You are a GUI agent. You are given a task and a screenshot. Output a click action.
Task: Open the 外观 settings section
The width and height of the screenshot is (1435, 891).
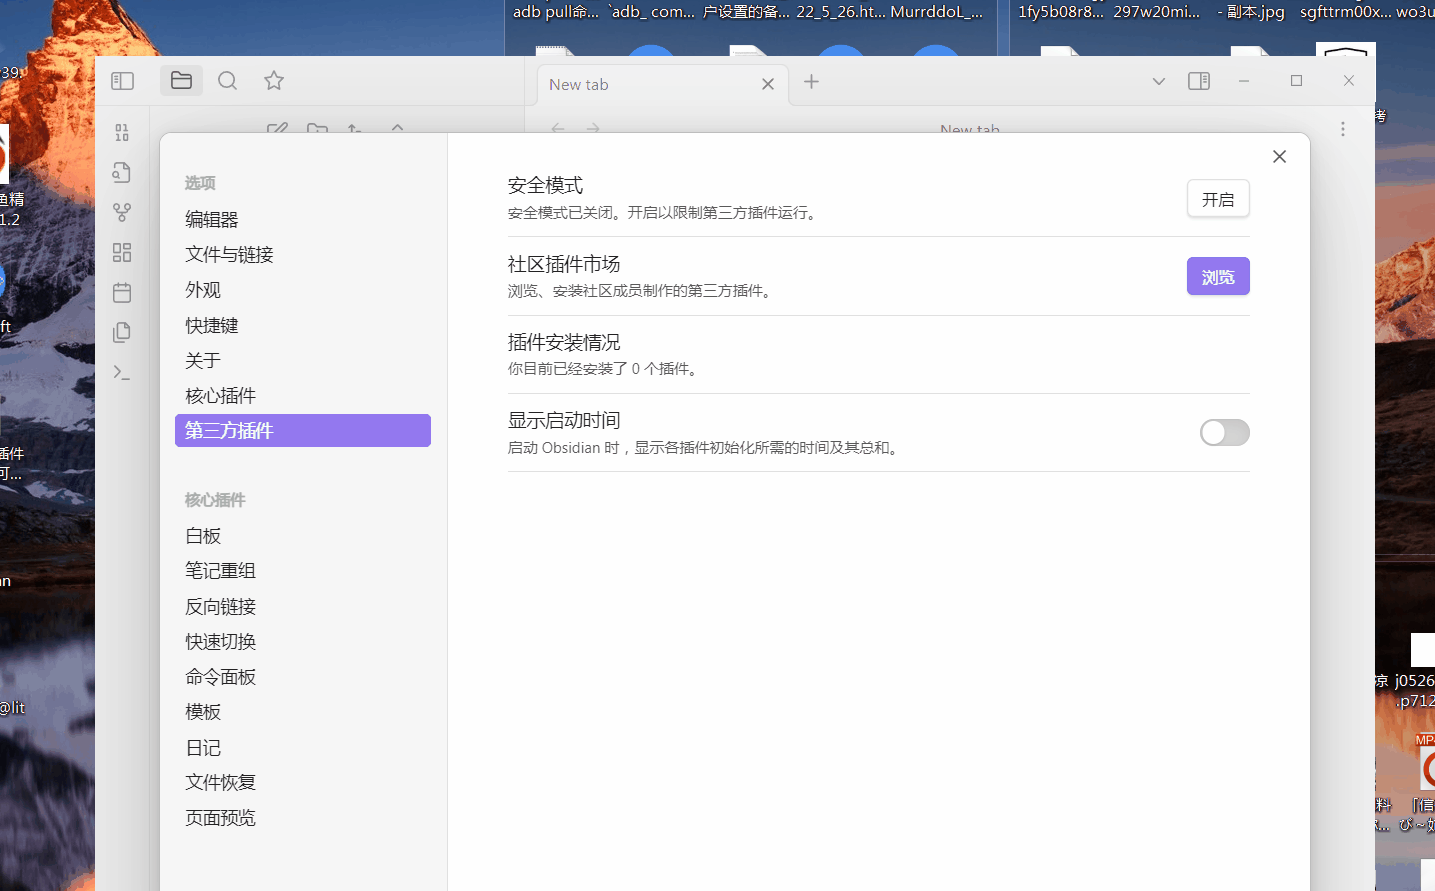coord(203,290)
